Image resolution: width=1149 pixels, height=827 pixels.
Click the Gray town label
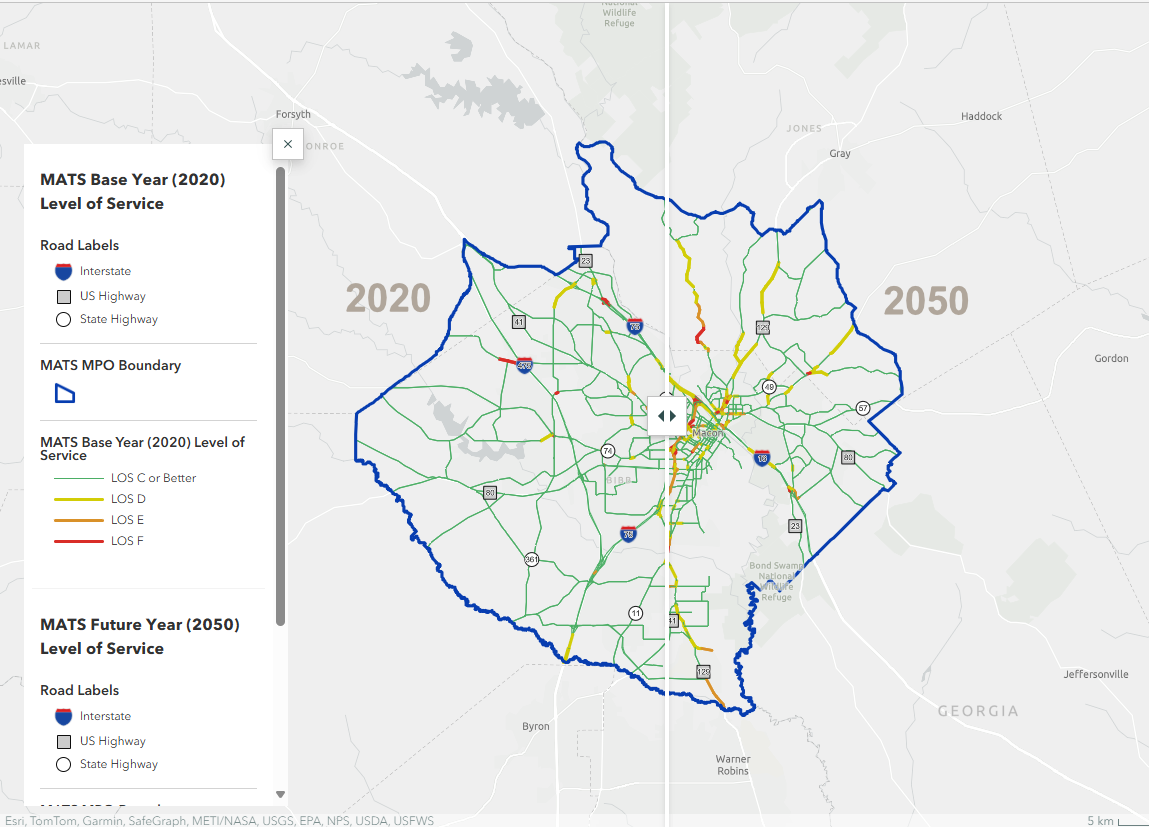click(x=840, y=154)
